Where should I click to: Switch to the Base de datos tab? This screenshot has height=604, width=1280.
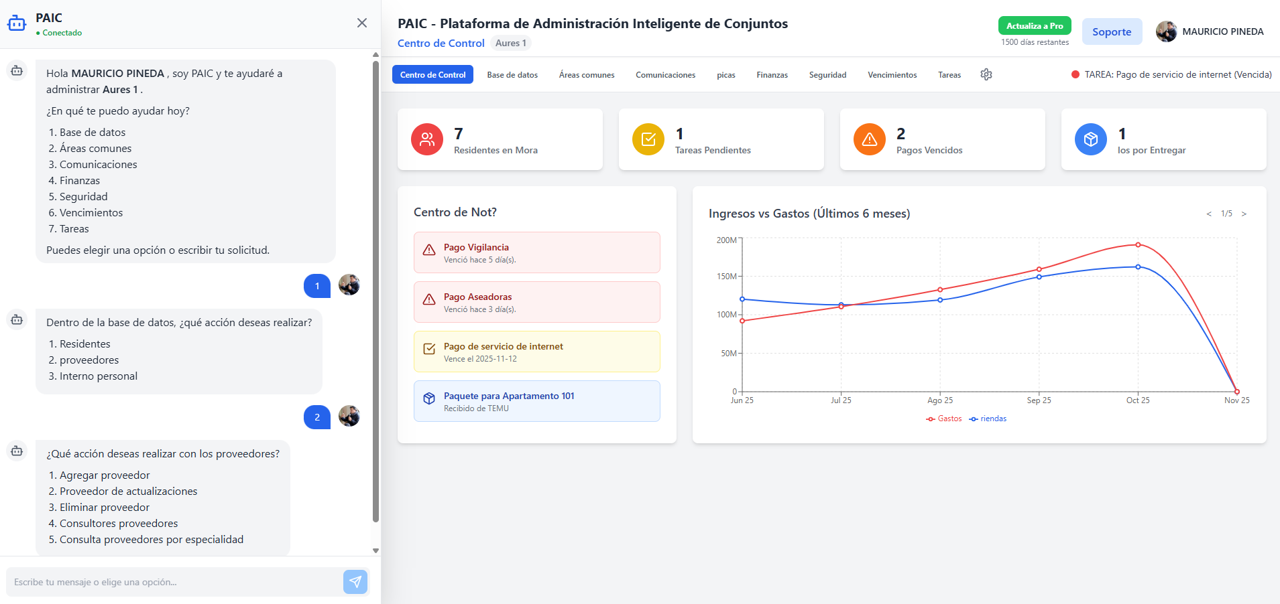pyautogui.click(x=512, y=75)
